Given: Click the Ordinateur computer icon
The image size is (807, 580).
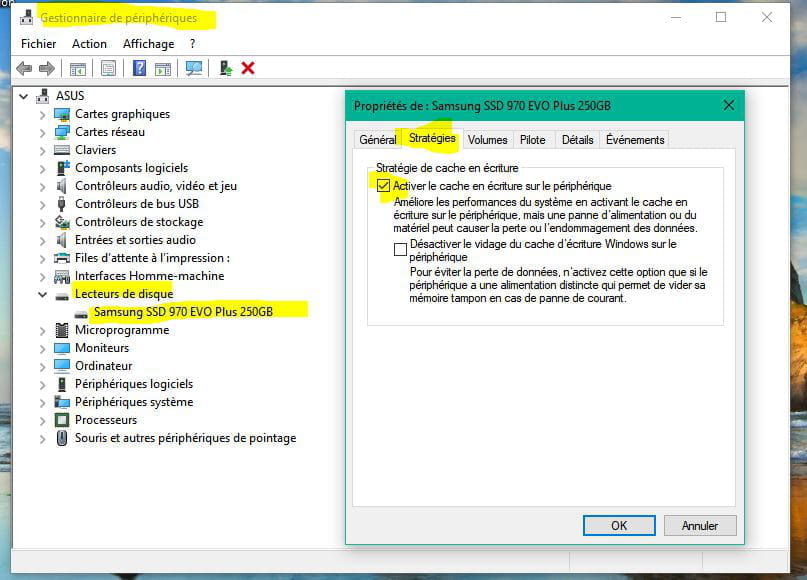Looking at the screenshot, I should pyautogui.click(x=62, y=366).
